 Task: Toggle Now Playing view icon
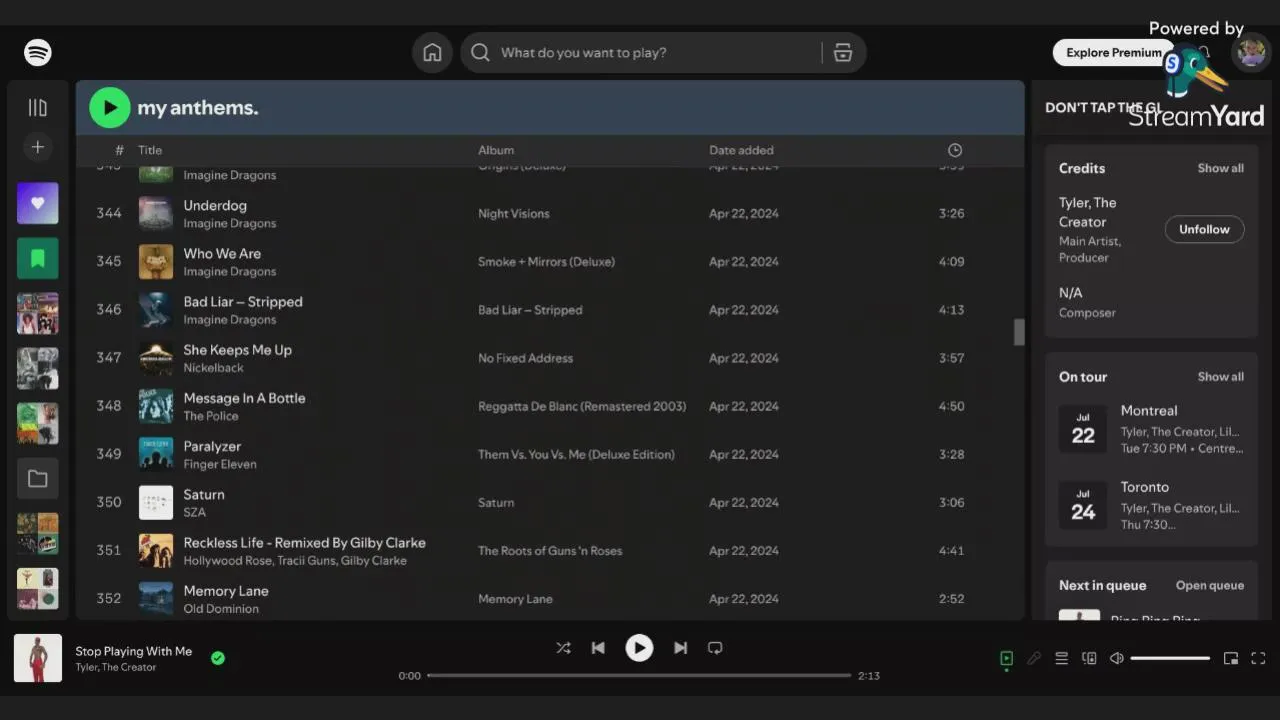1007,658
